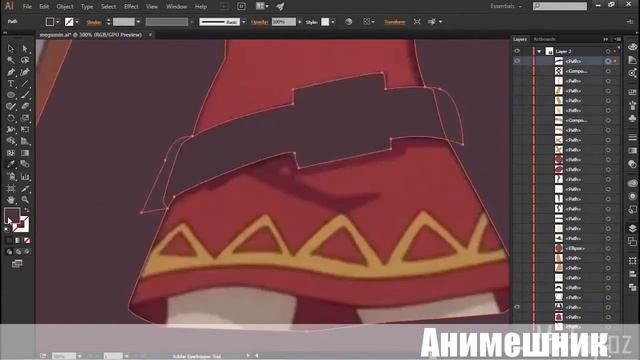Open Recolor Artwork from control bar
This screenshot has width=640, height=360.
click(x=348, y=22)
